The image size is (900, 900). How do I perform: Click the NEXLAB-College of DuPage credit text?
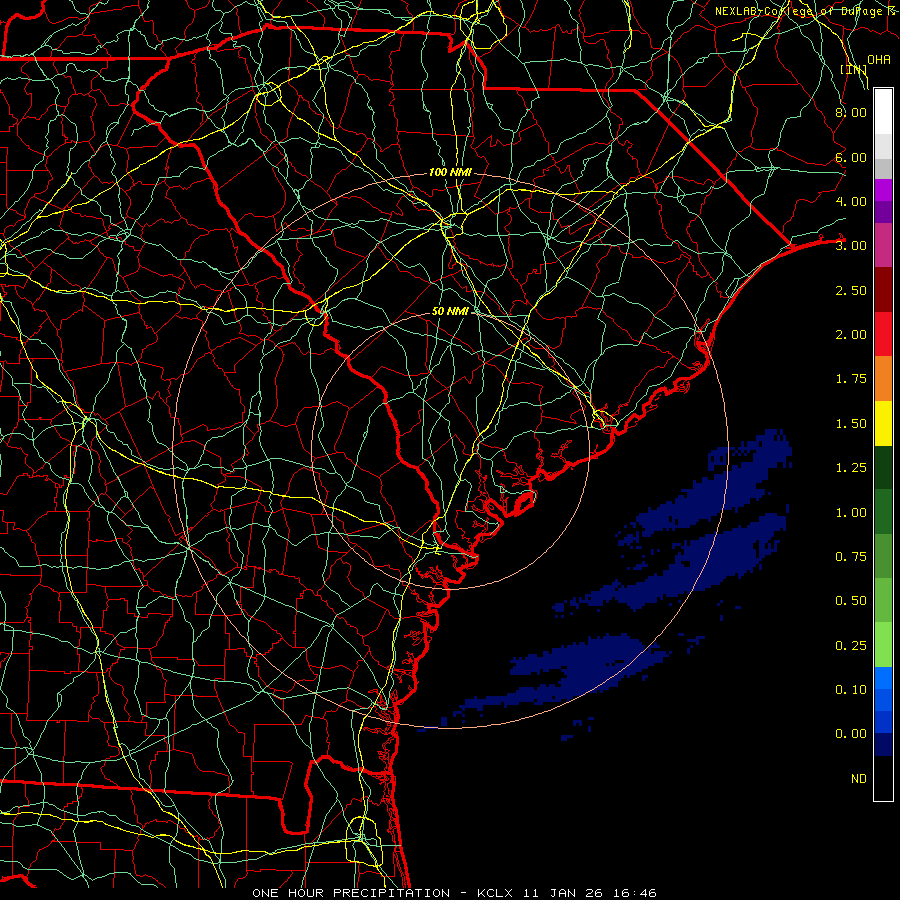coord(799,11)
